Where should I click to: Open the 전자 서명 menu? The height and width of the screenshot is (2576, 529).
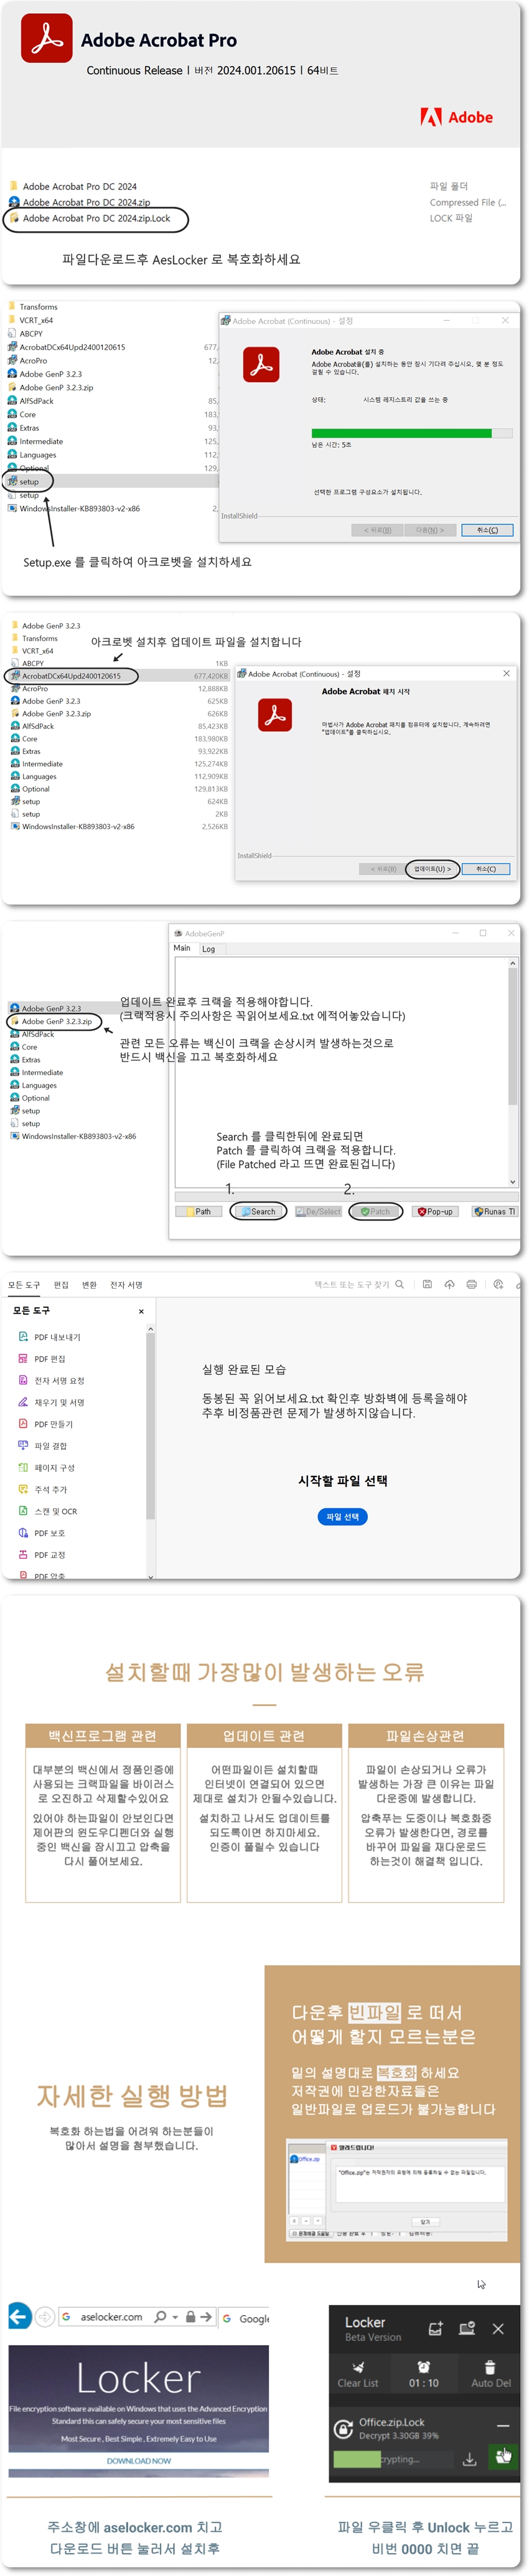coord(126,1285)
